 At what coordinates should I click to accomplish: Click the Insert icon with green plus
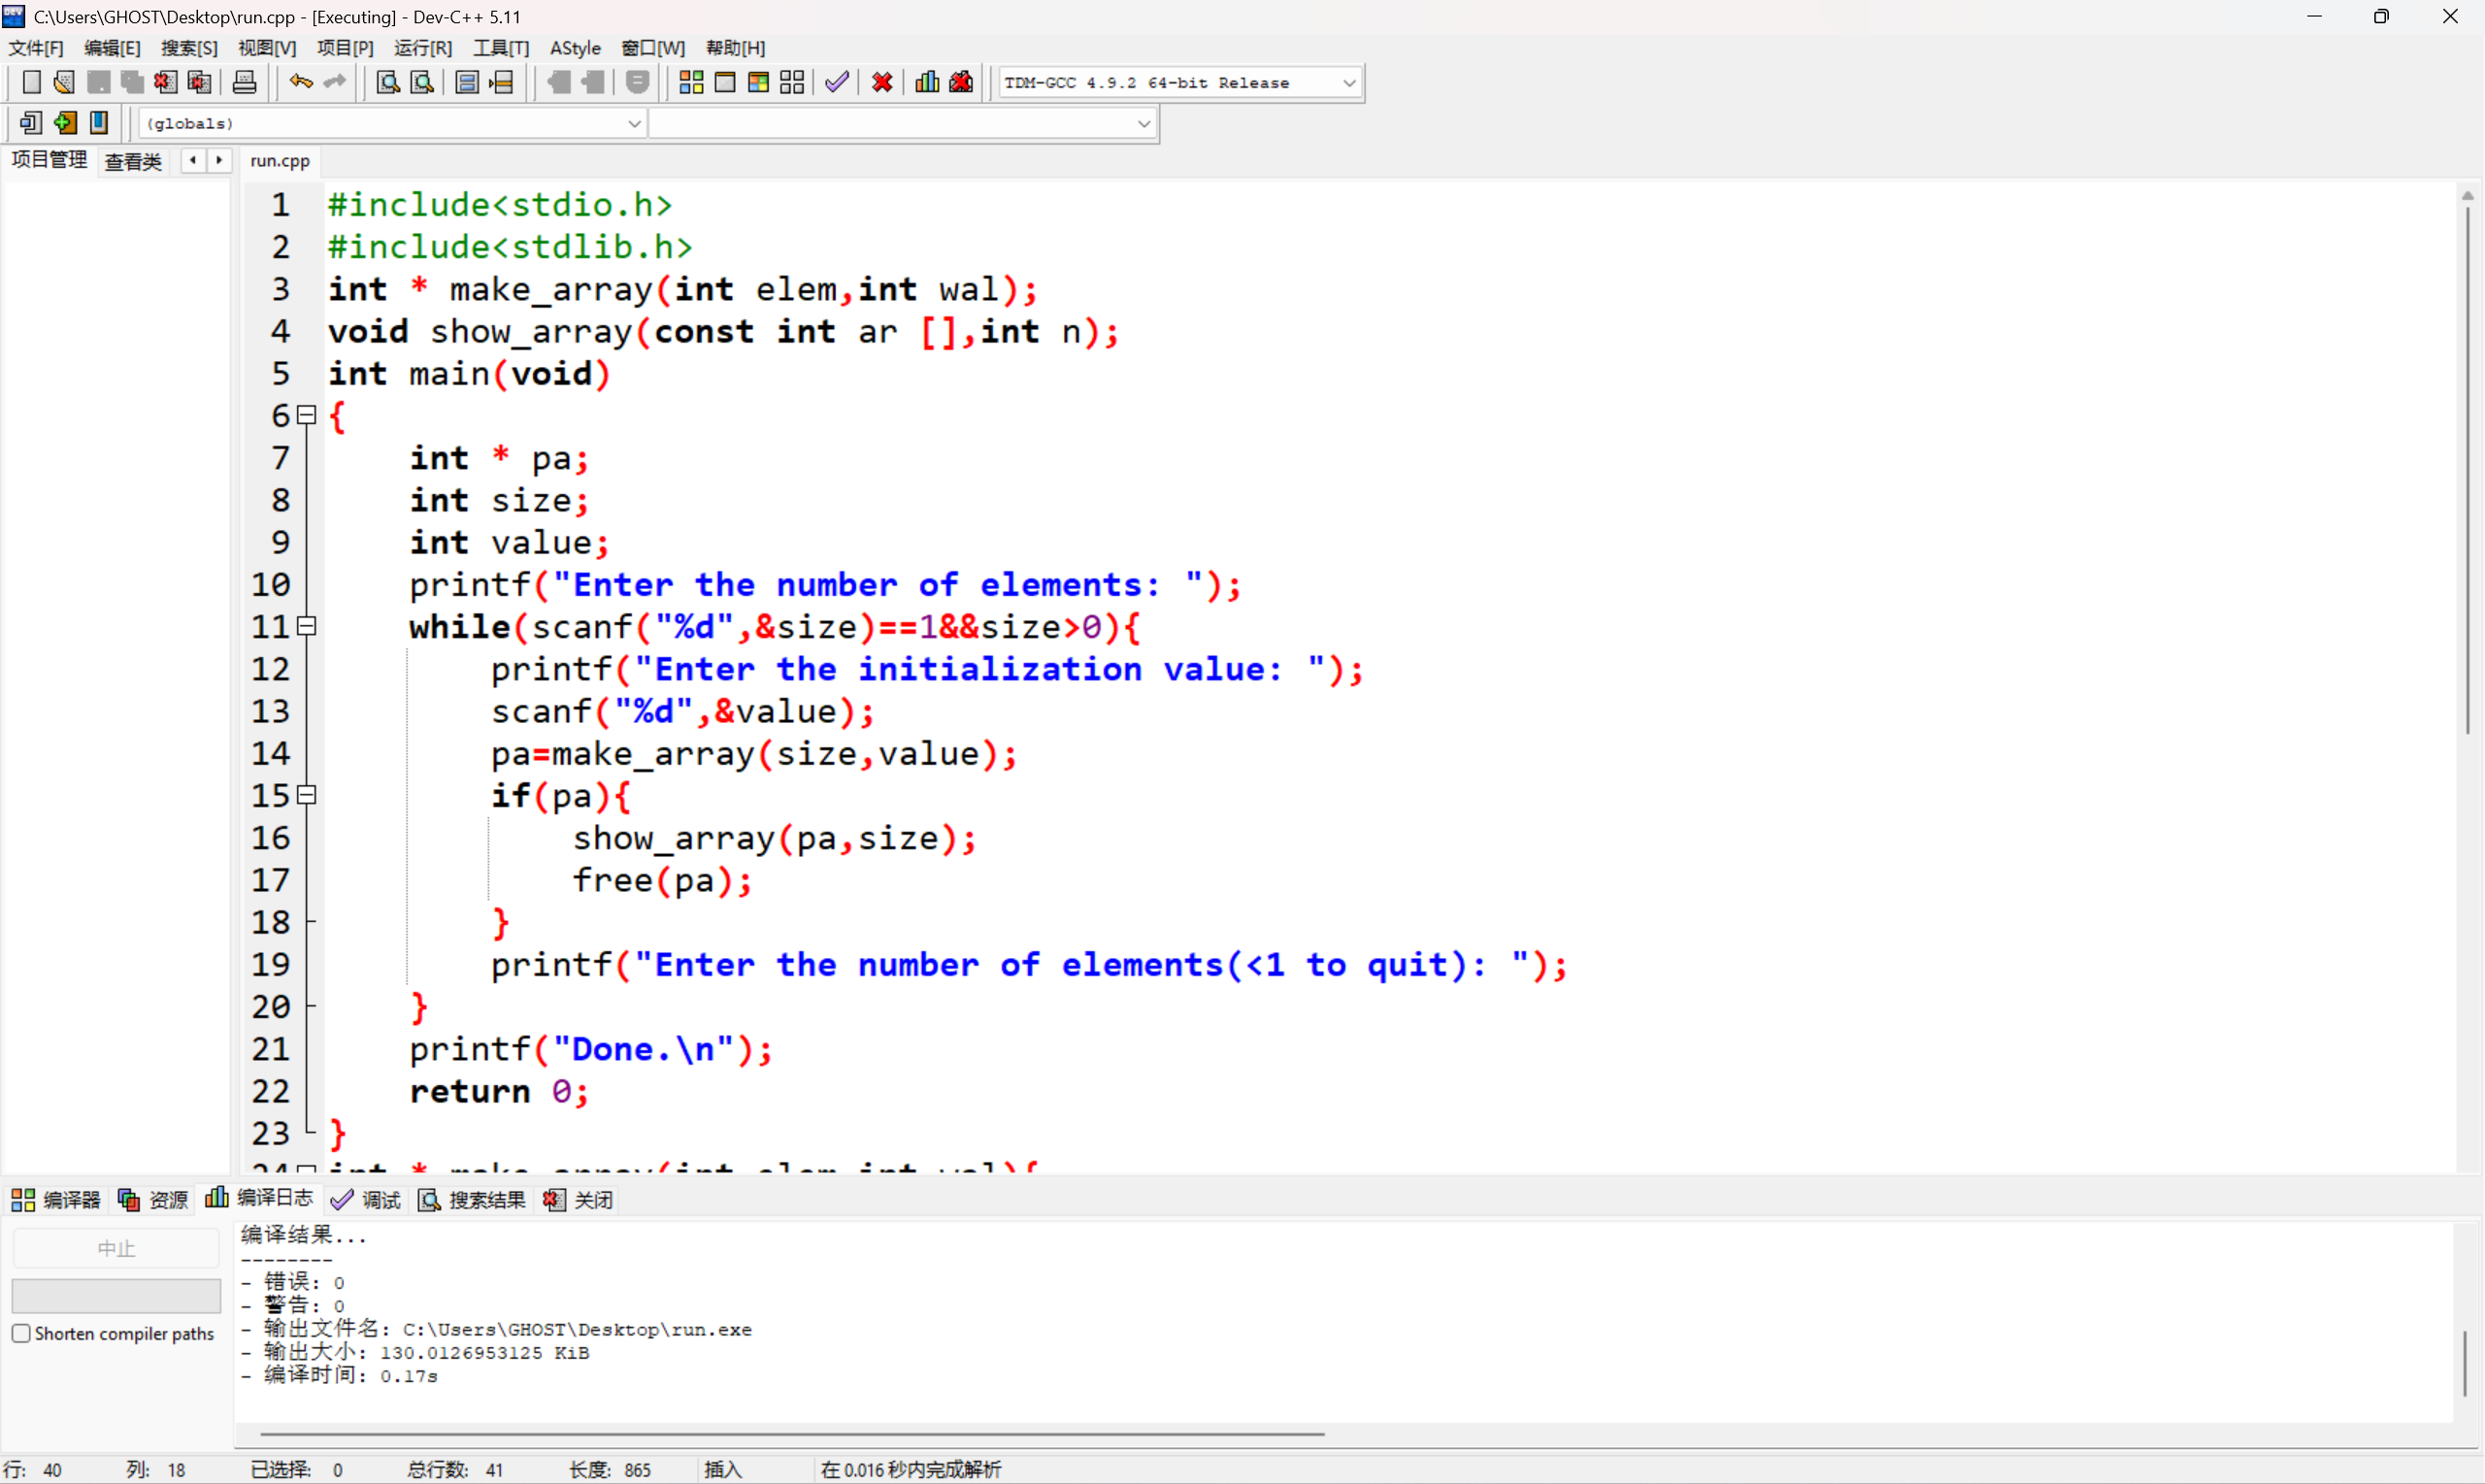[x=65, y=123]
